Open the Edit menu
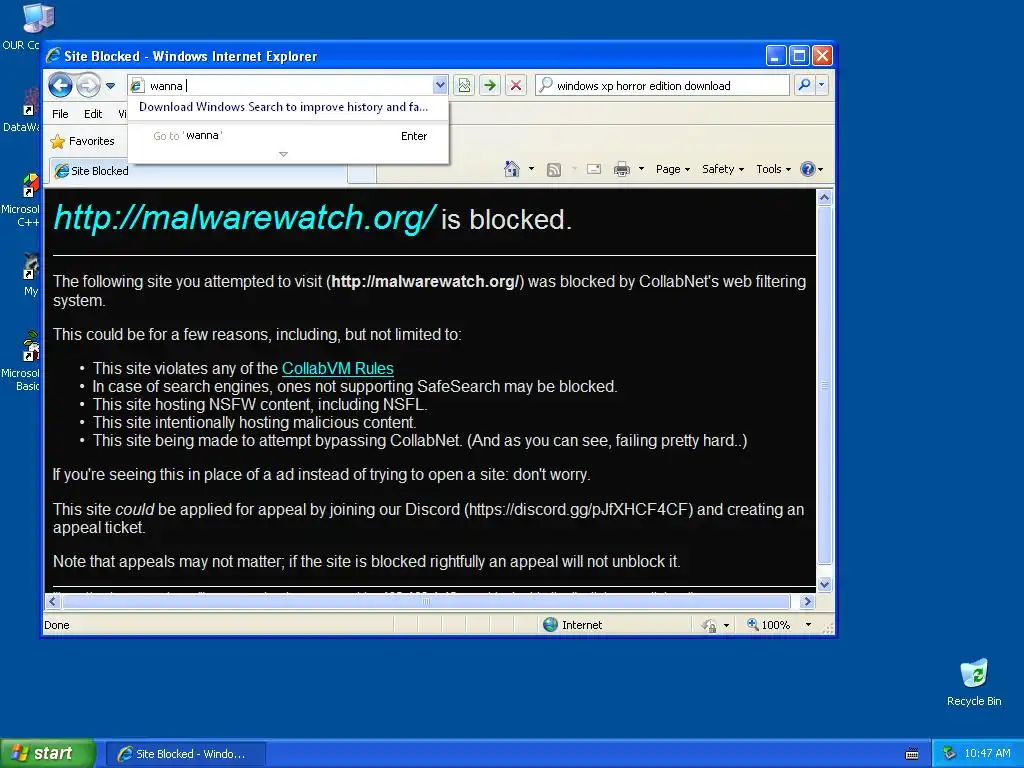This screenshot has width=1024, height=768. point(93,114)
